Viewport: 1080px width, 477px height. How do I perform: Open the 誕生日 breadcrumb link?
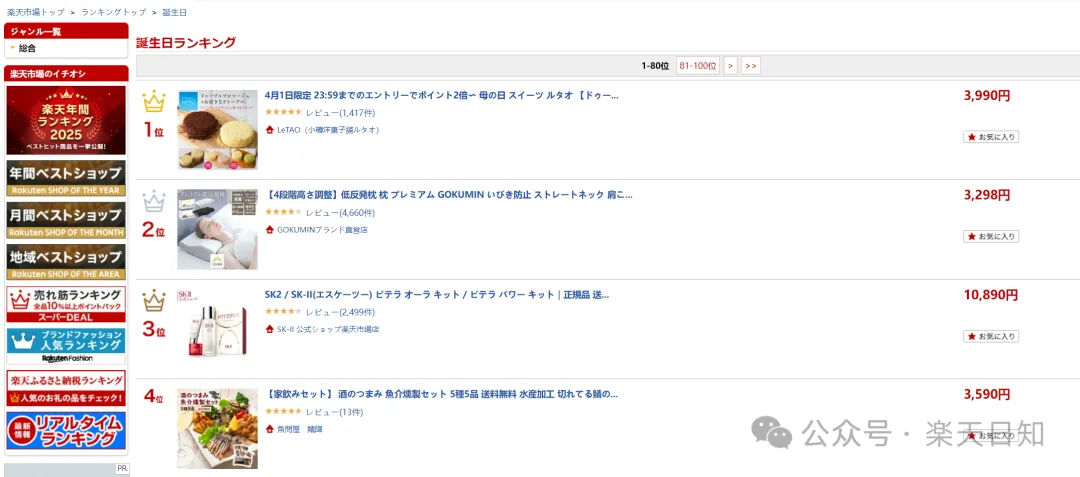tap(174, 12)
